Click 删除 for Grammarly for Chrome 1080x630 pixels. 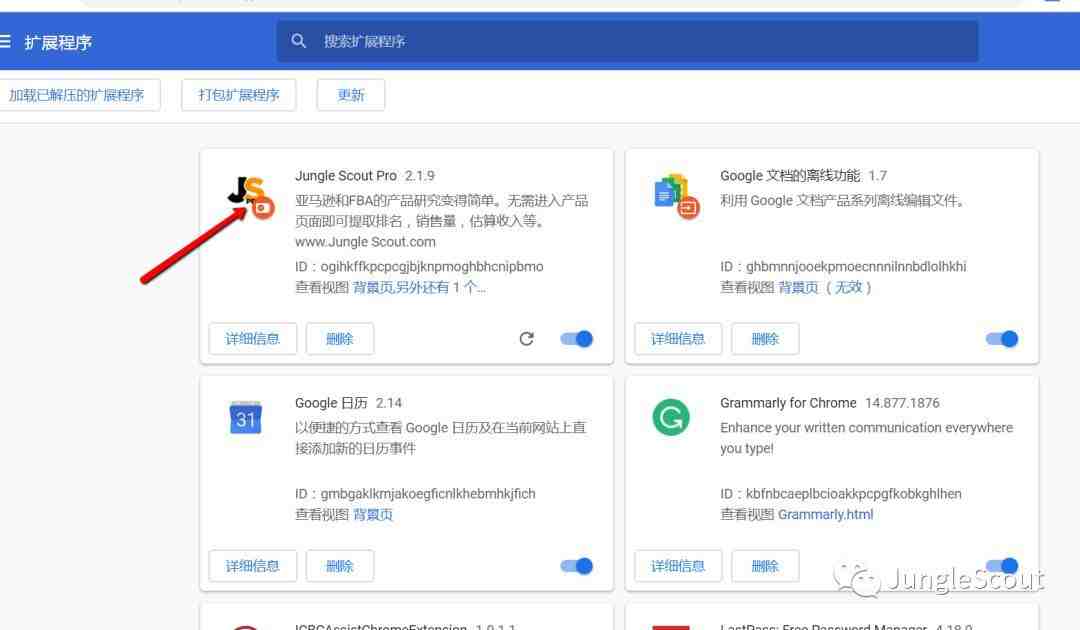(x=765, y=566)
